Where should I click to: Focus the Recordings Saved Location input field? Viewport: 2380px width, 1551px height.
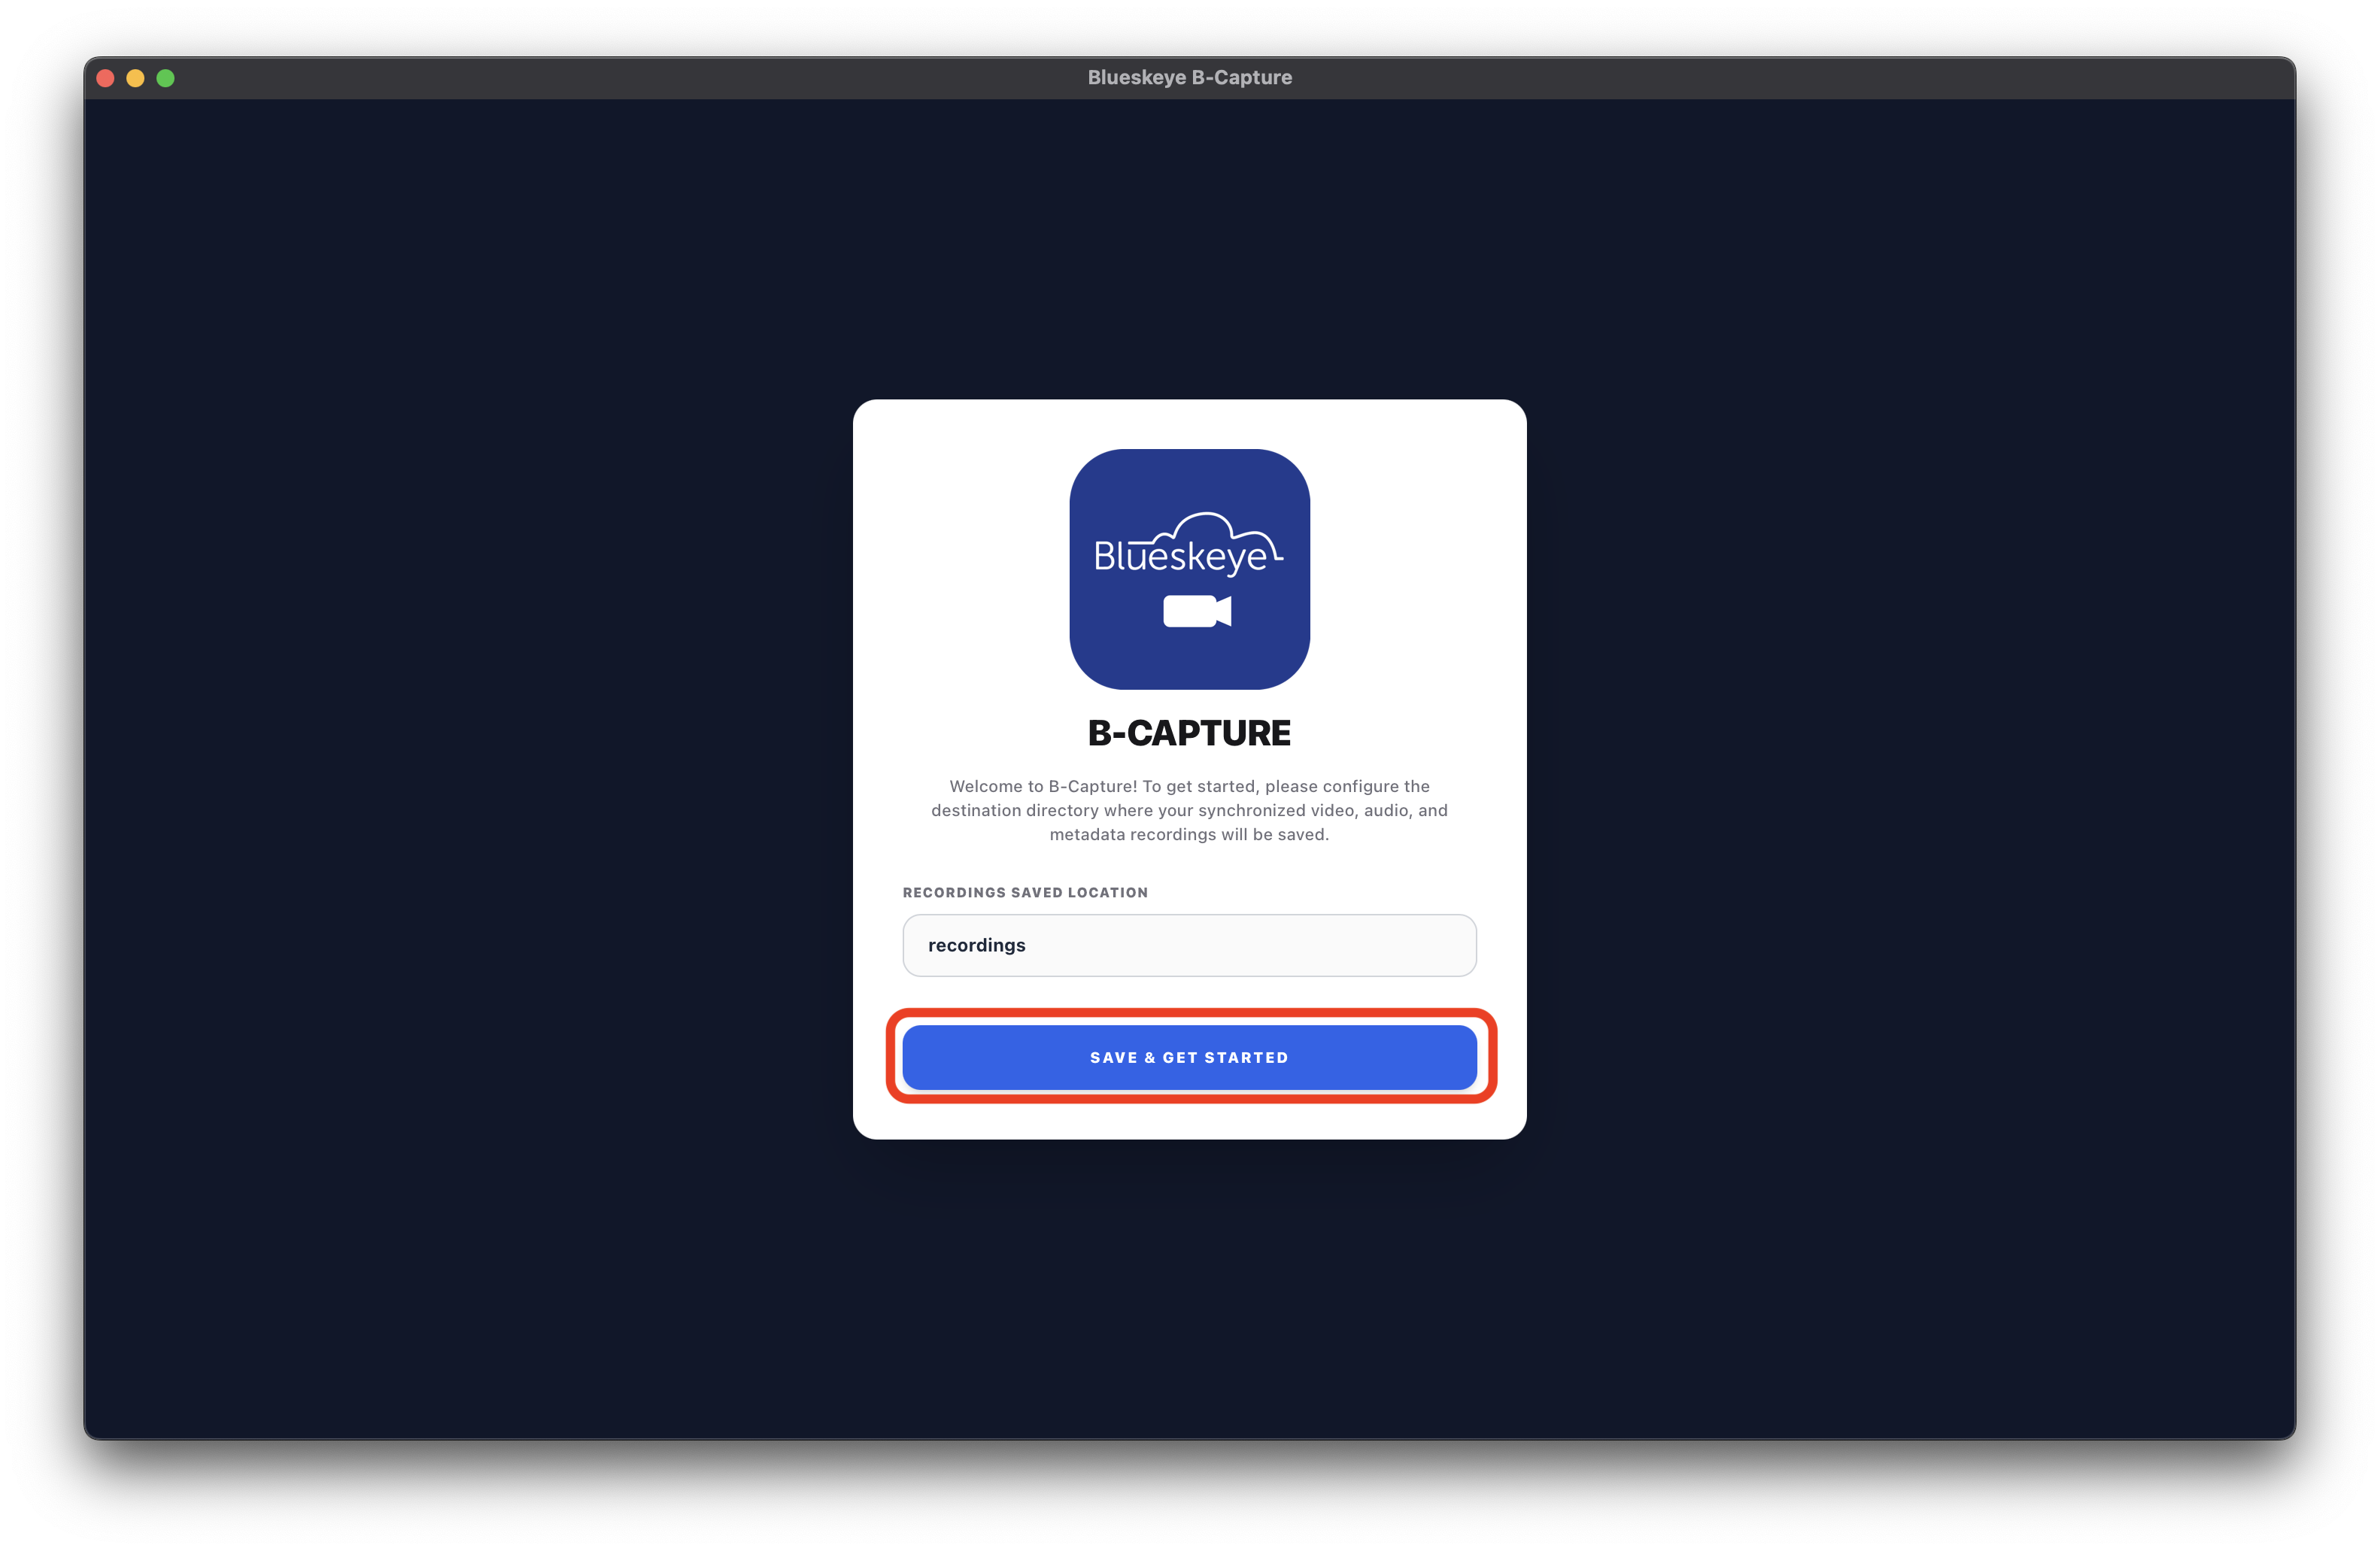1189,945
